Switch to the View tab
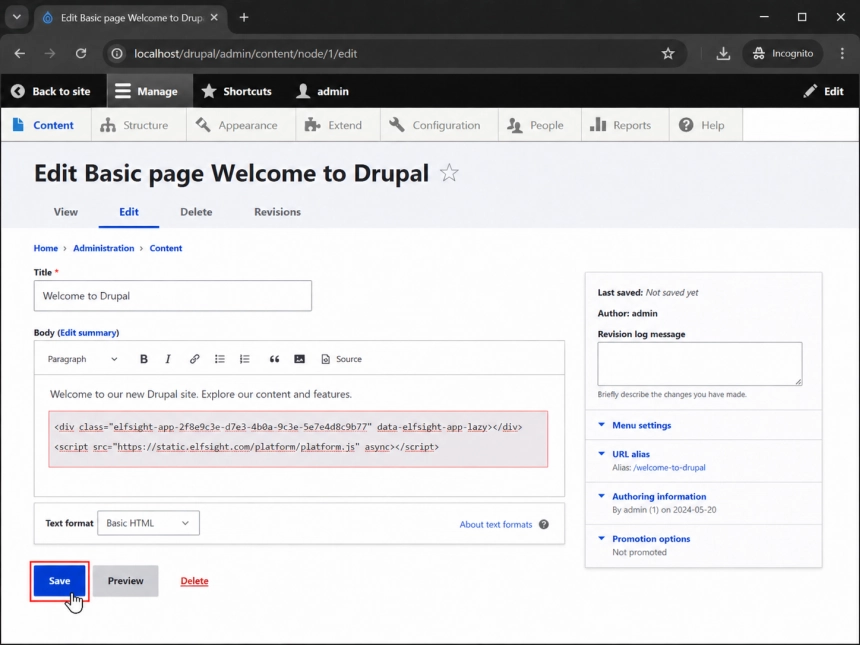Viewport: 860px width, 645px height. pyautogui.click(x=66, y=212)
